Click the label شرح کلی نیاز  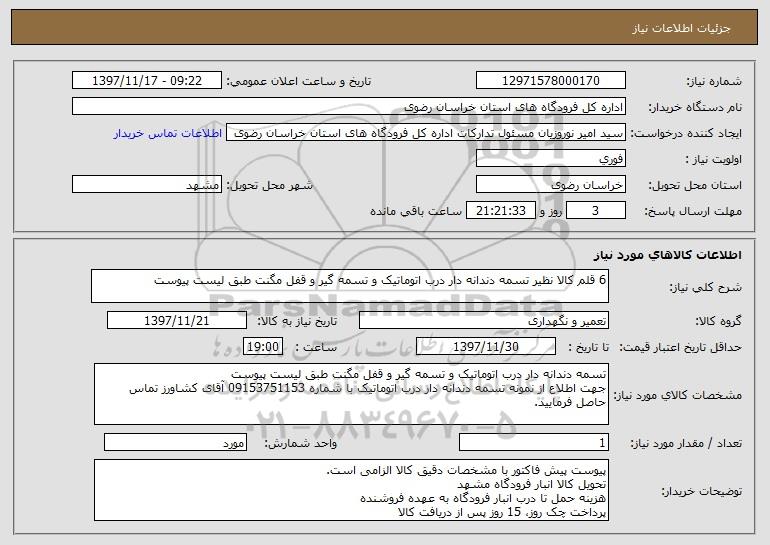(x=706, y=288)
